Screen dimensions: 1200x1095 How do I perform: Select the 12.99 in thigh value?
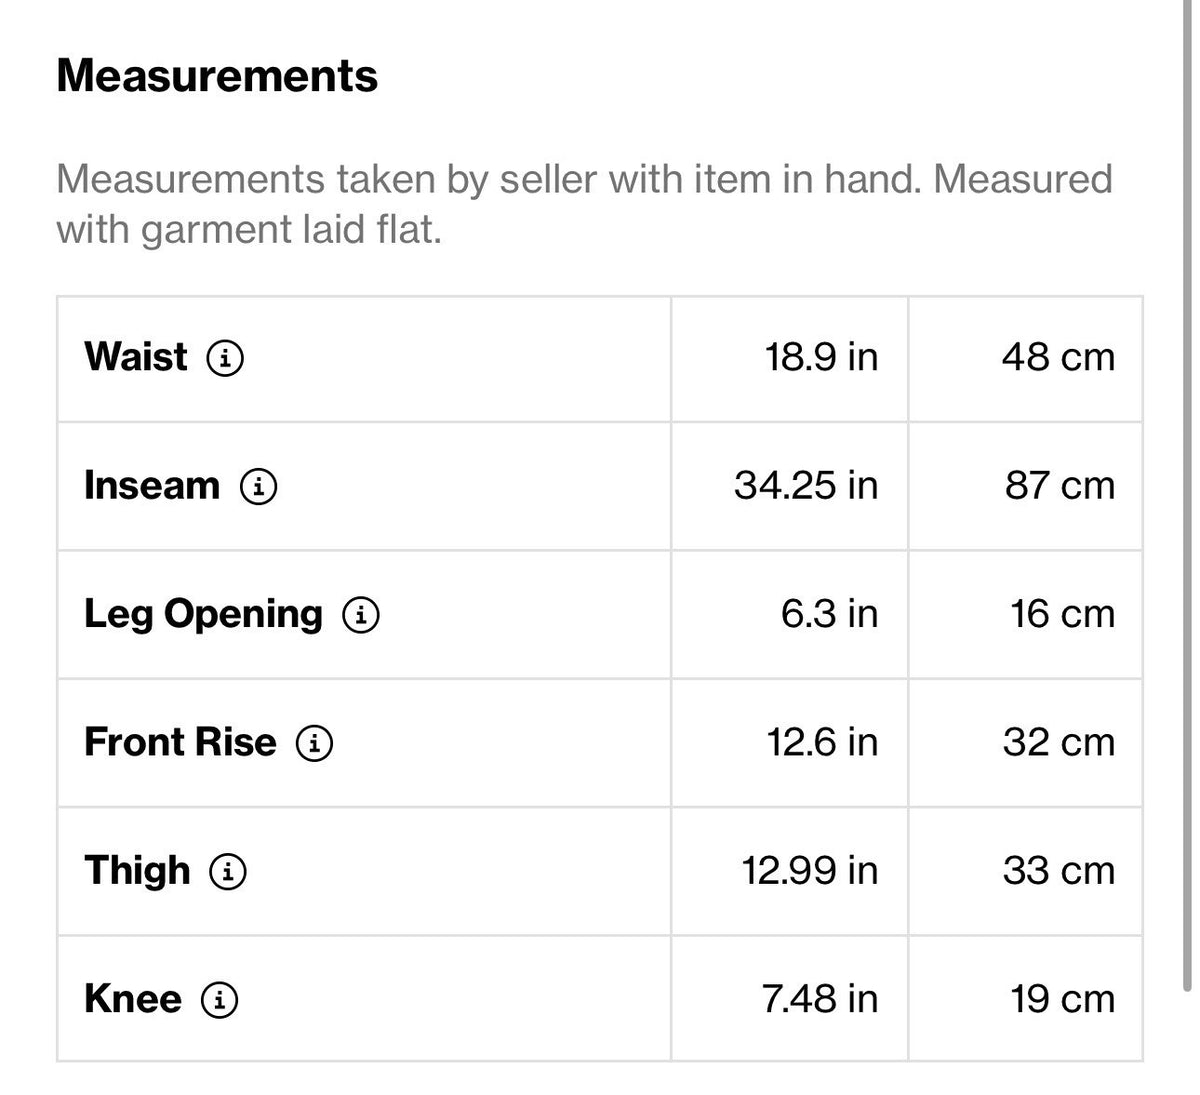pyautogui.click(x=810, y=871)
